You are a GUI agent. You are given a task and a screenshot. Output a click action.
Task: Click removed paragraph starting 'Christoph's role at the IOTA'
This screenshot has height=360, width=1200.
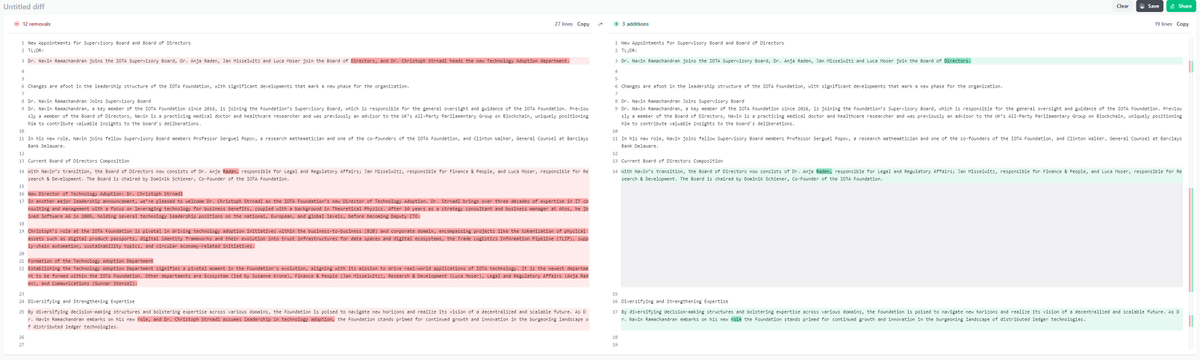click(308, 238)
